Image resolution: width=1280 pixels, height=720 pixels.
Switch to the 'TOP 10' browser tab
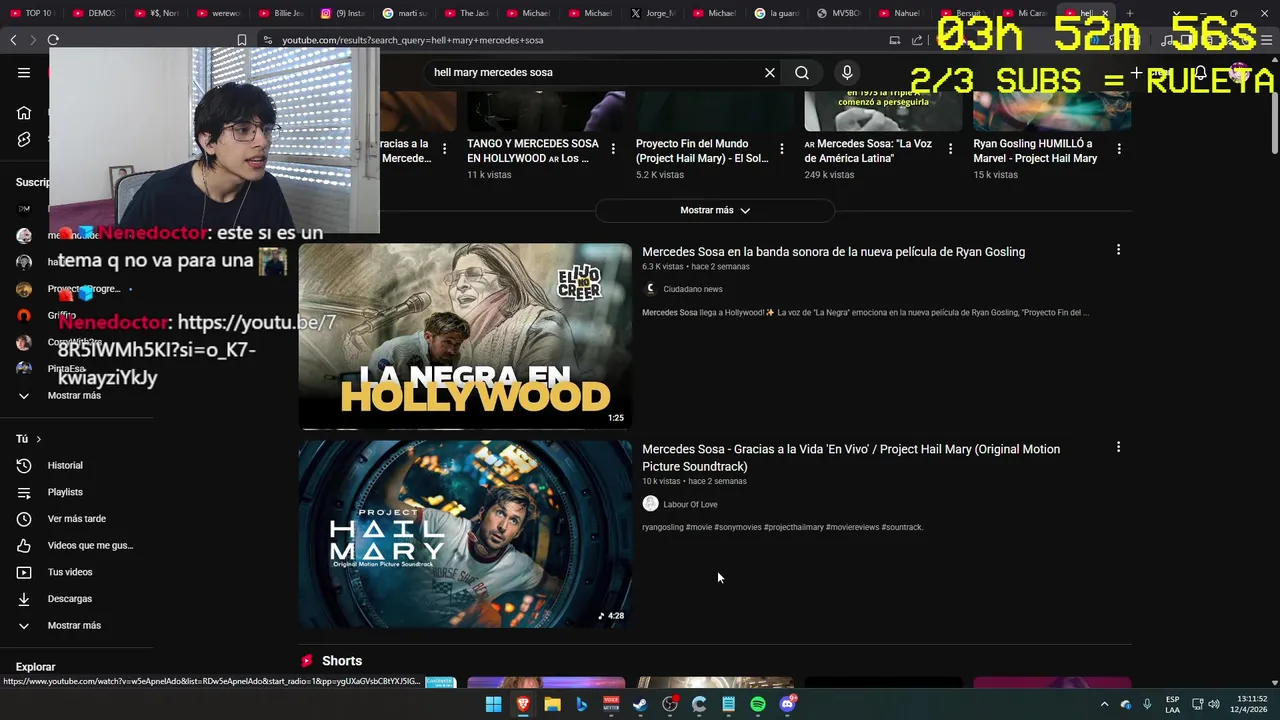pyautogui.click(x=32, y=13)
